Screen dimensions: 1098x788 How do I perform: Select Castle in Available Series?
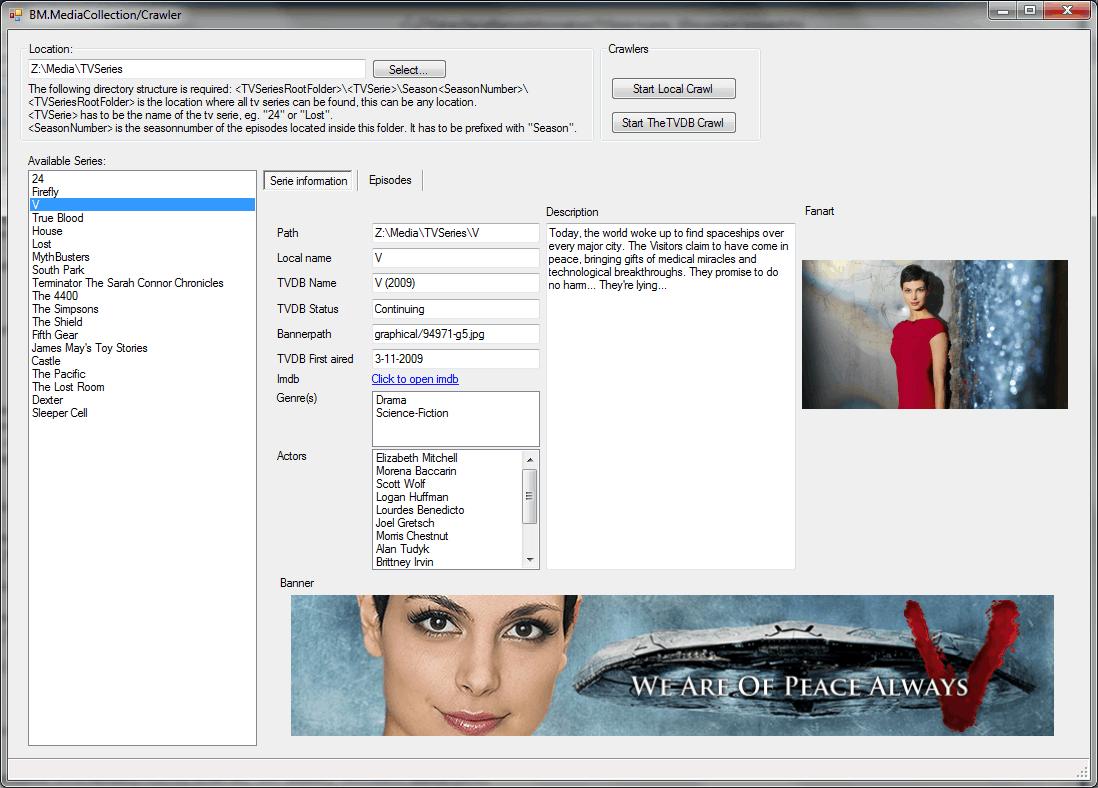(142, 361)
